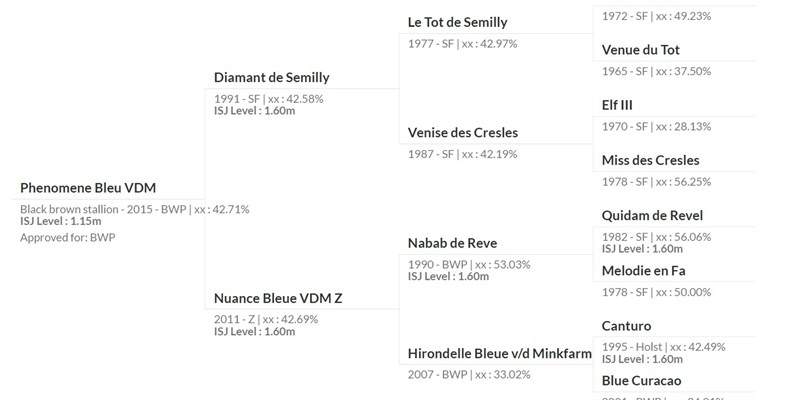Click Melodie en Fa name
800x400 pixels.
tap(643, 271)
